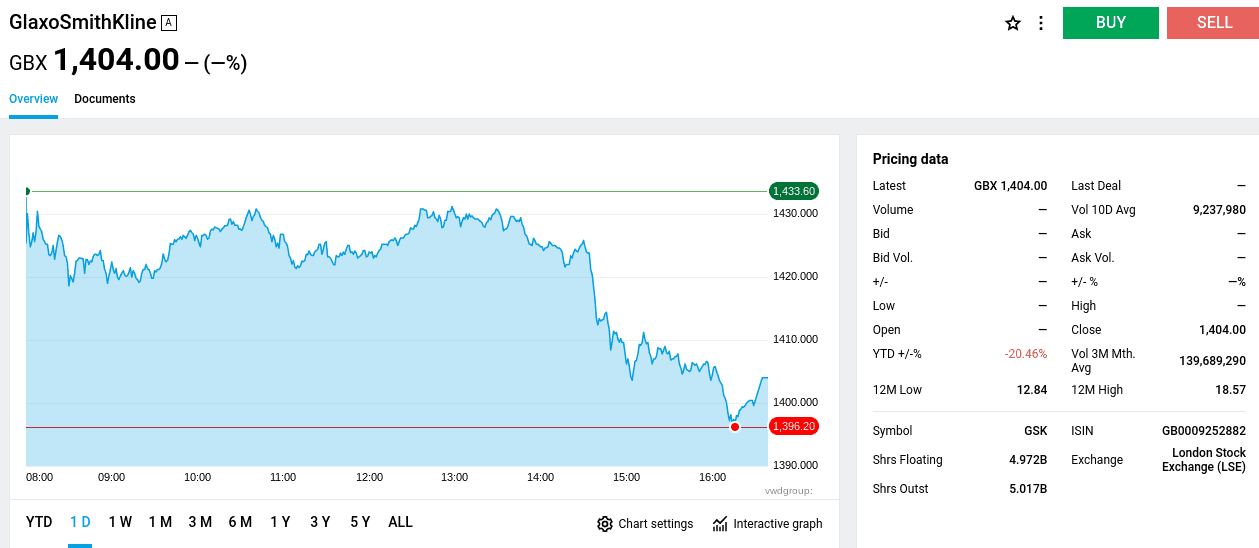The width and height of the screenshot is (1259, 548).
Task: Select the 3 M chart range
Action: coord(200,522)
